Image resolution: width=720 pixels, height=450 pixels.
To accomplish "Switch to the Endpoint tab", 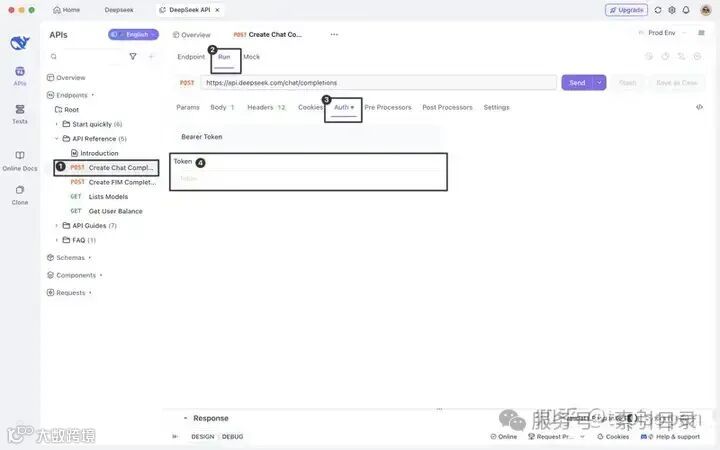I will pos(191,56).
